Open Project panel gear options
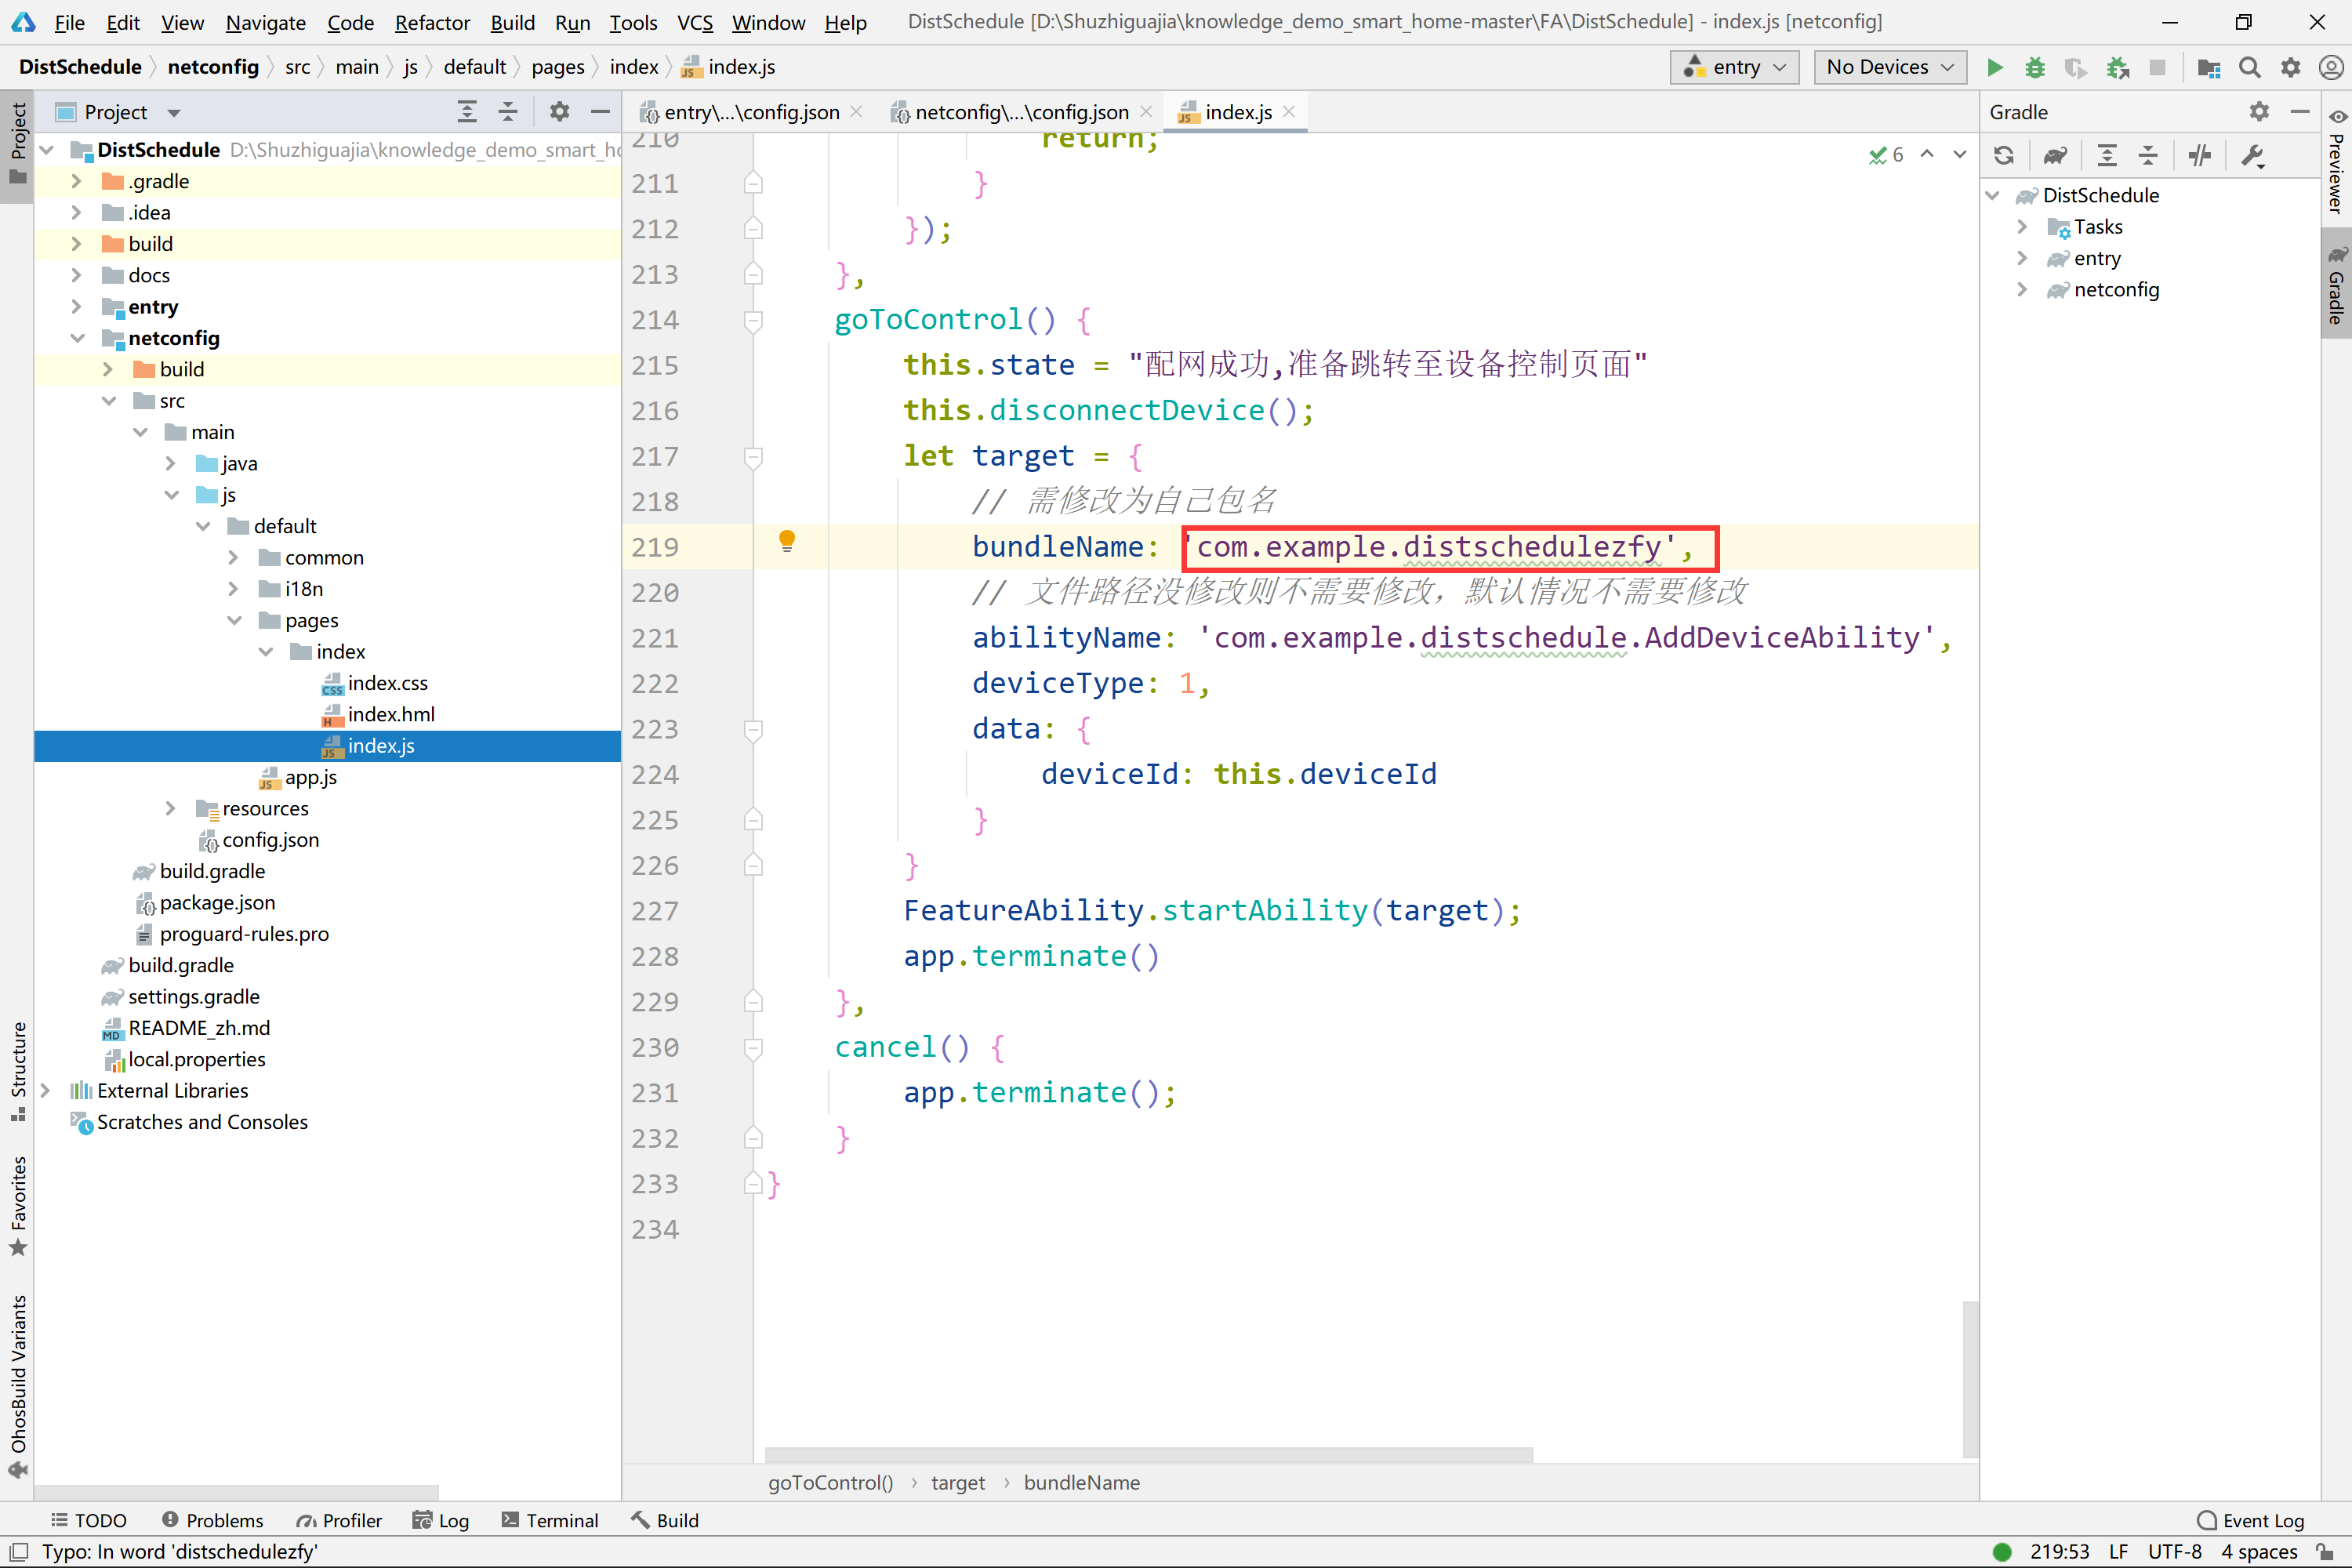Viewport: 2352px width, 1568px height. (x=559, y=112)
